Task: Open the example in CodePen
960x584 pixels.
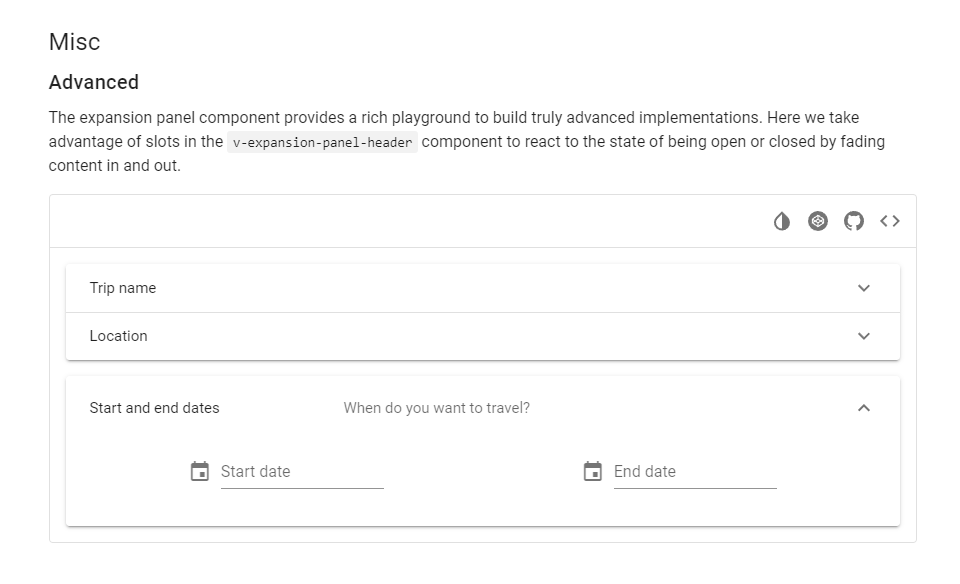Action: pos(818,221)
